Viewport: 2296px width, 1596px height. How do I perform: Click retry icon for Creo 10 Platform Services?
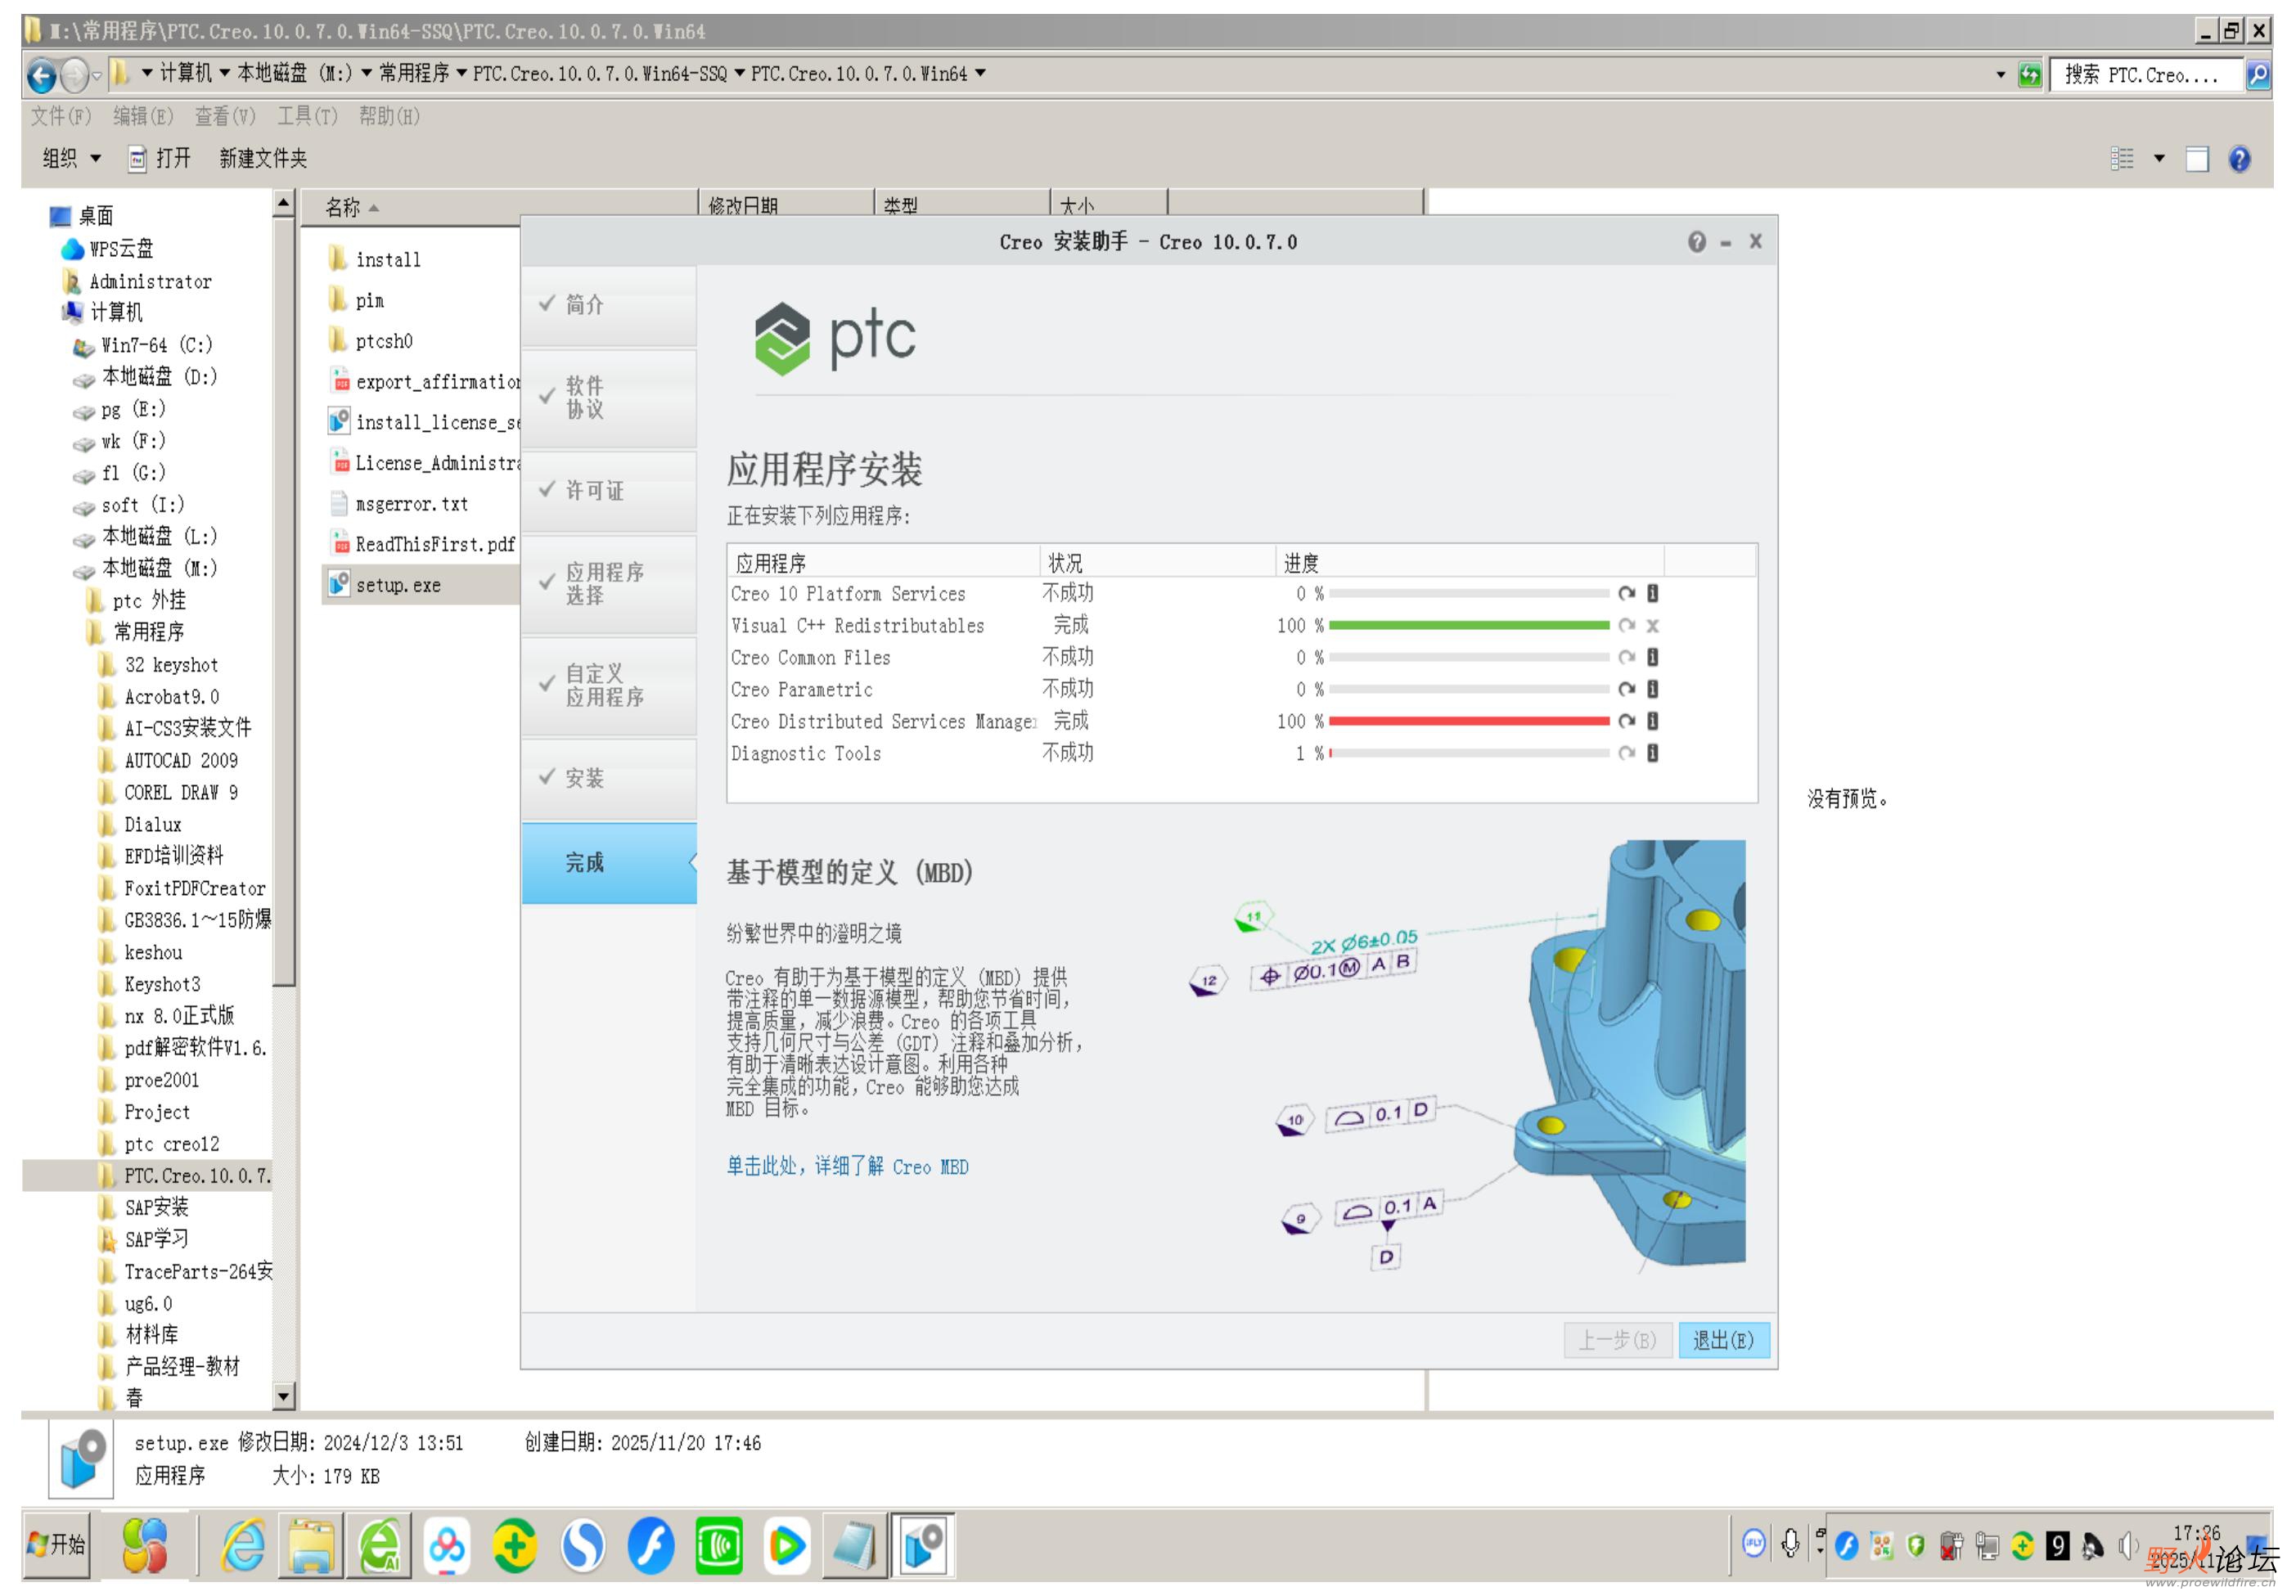tap(1627, 593)
